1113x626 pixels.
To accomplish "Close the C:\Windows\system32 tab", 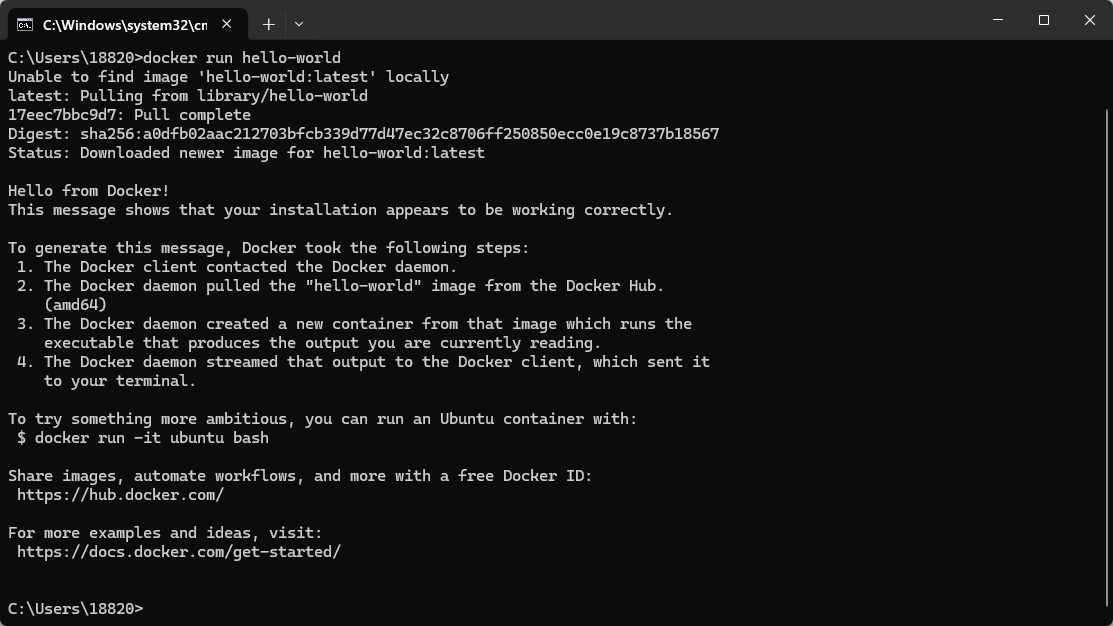I will [231, 24].
